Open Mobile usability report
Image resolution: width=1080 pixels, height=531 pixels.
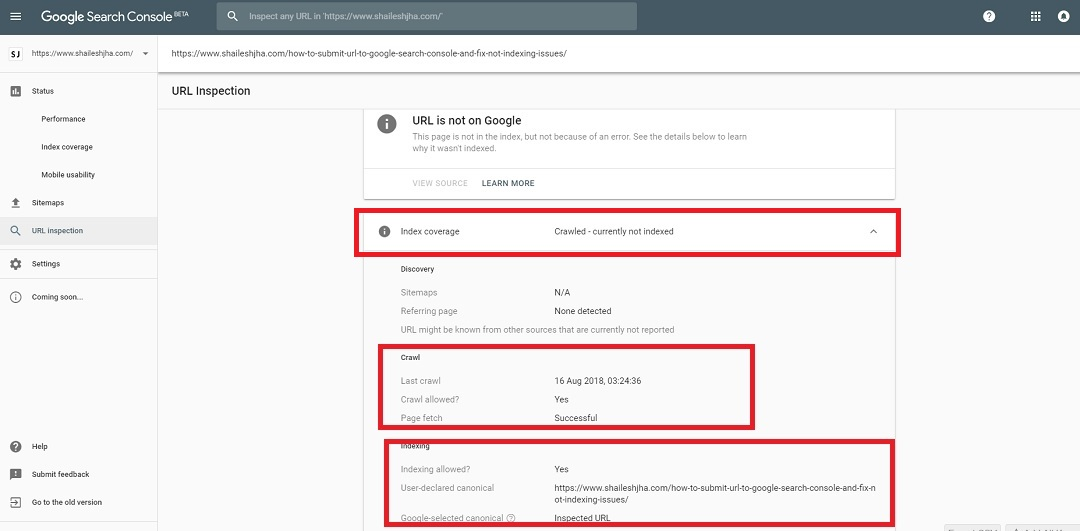tap(68, 175)
